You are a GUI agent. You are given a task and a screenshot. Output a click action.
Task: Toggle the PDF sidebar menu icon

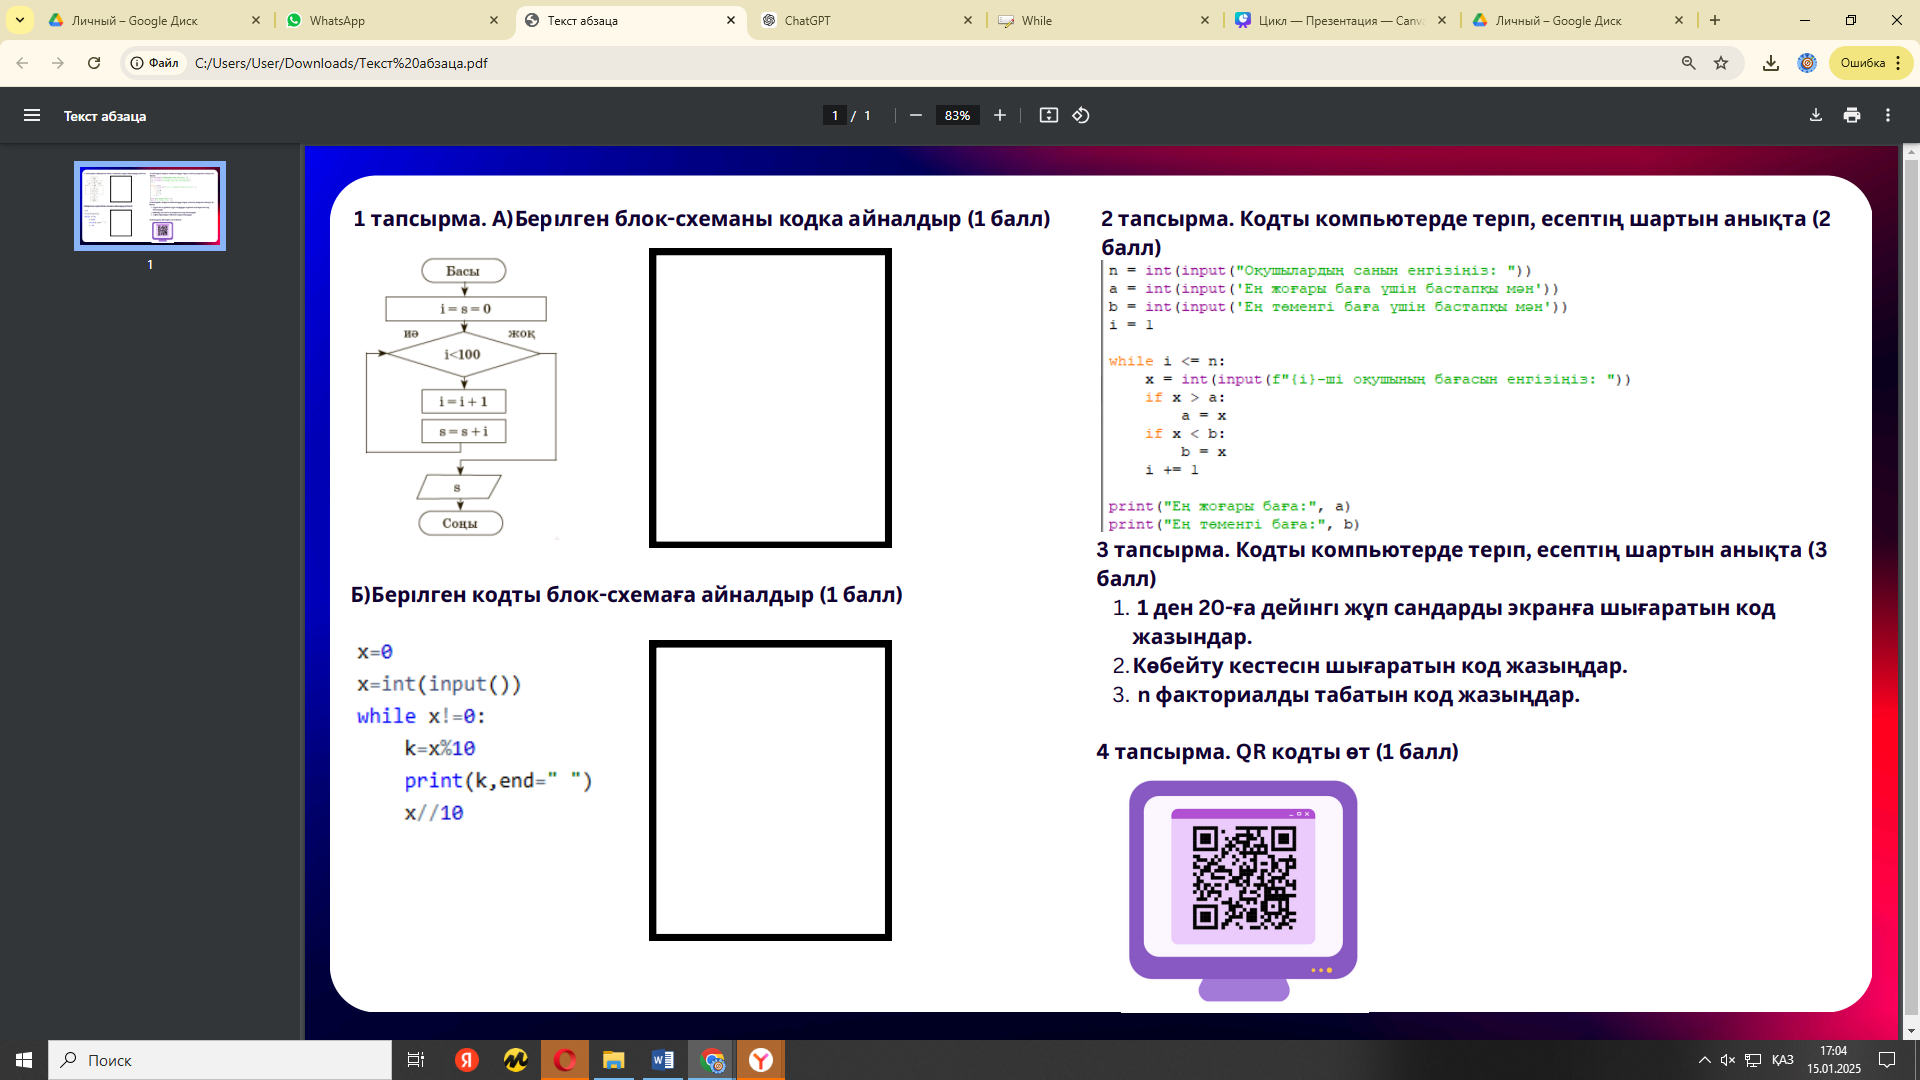pos(32,115)
